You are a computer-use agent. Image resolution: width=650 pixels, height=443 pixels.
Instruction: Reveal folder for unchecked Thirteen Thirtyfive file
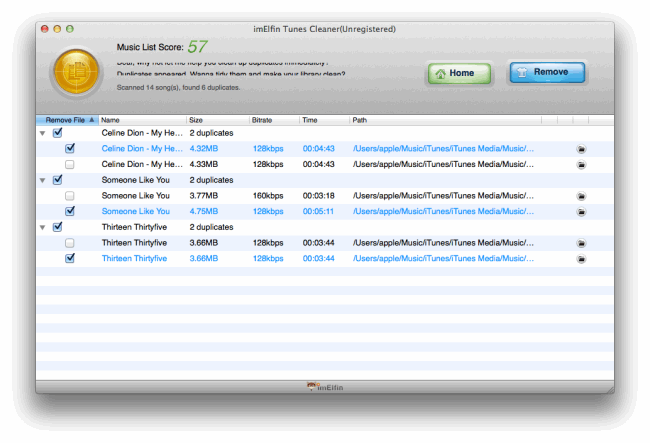click(581, 243)
